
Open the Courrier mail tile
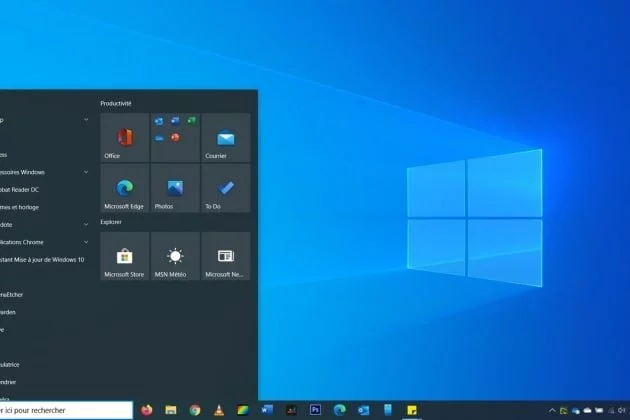point(226,138)
